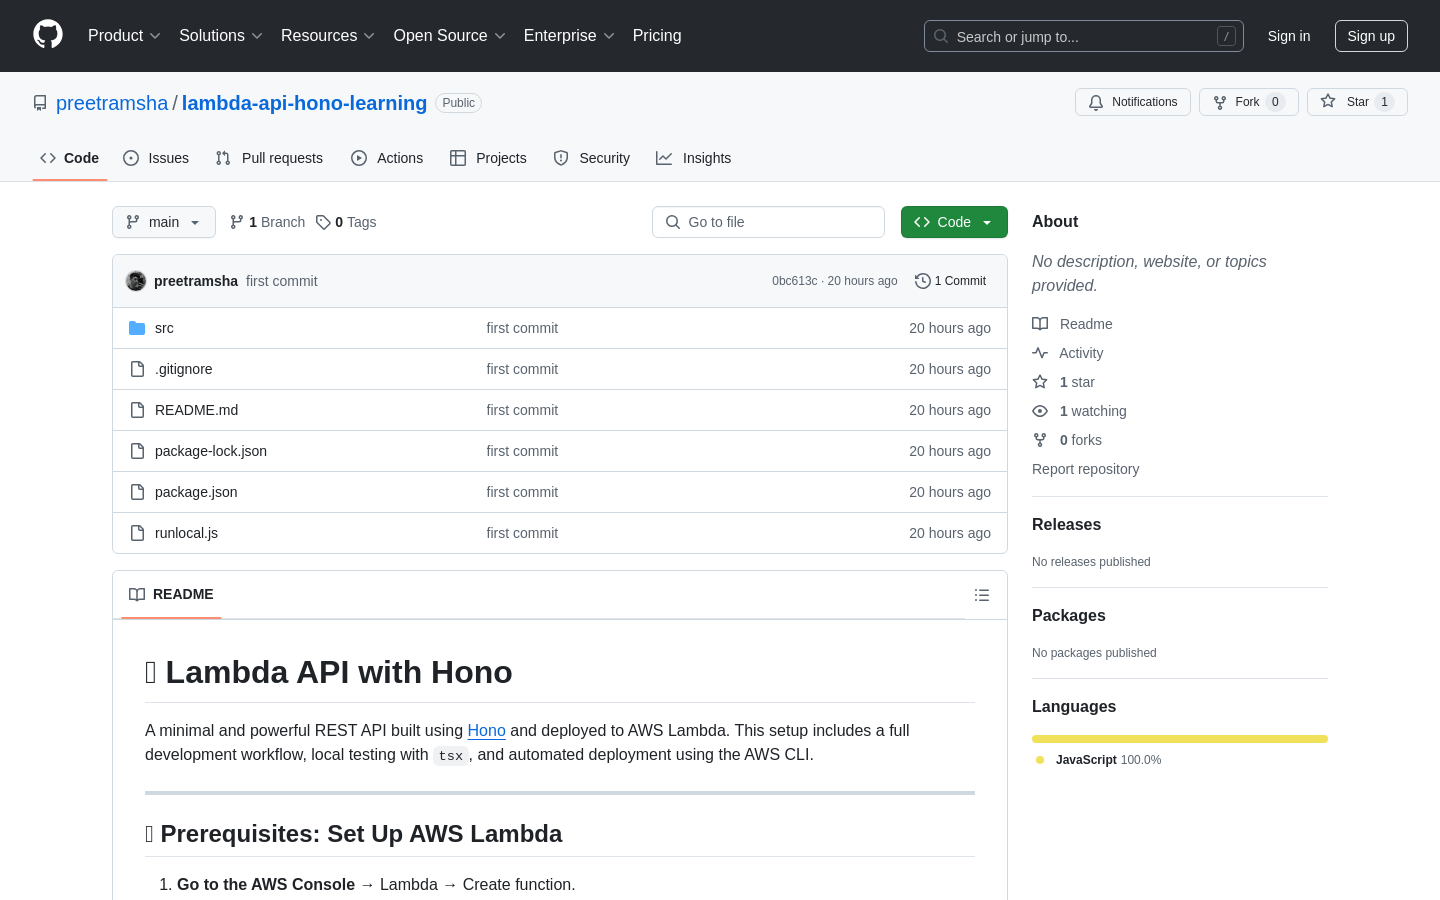Click JavaScript 100.0% language entry

[1098, 760]
